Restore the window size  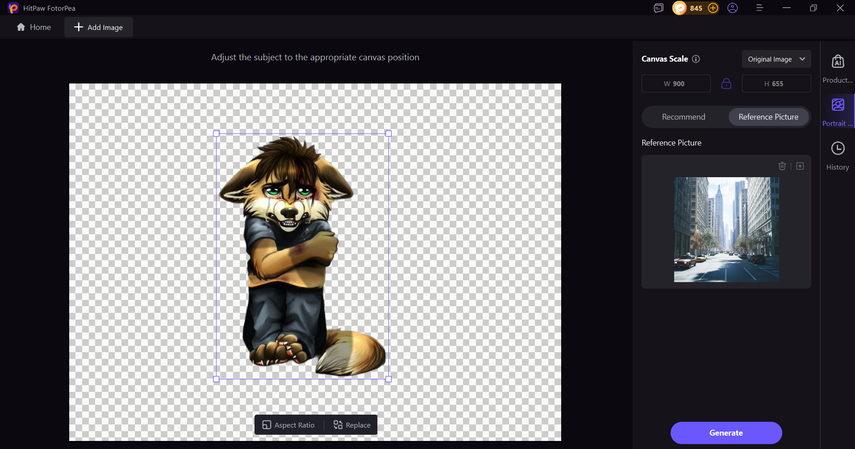(813, 8)
